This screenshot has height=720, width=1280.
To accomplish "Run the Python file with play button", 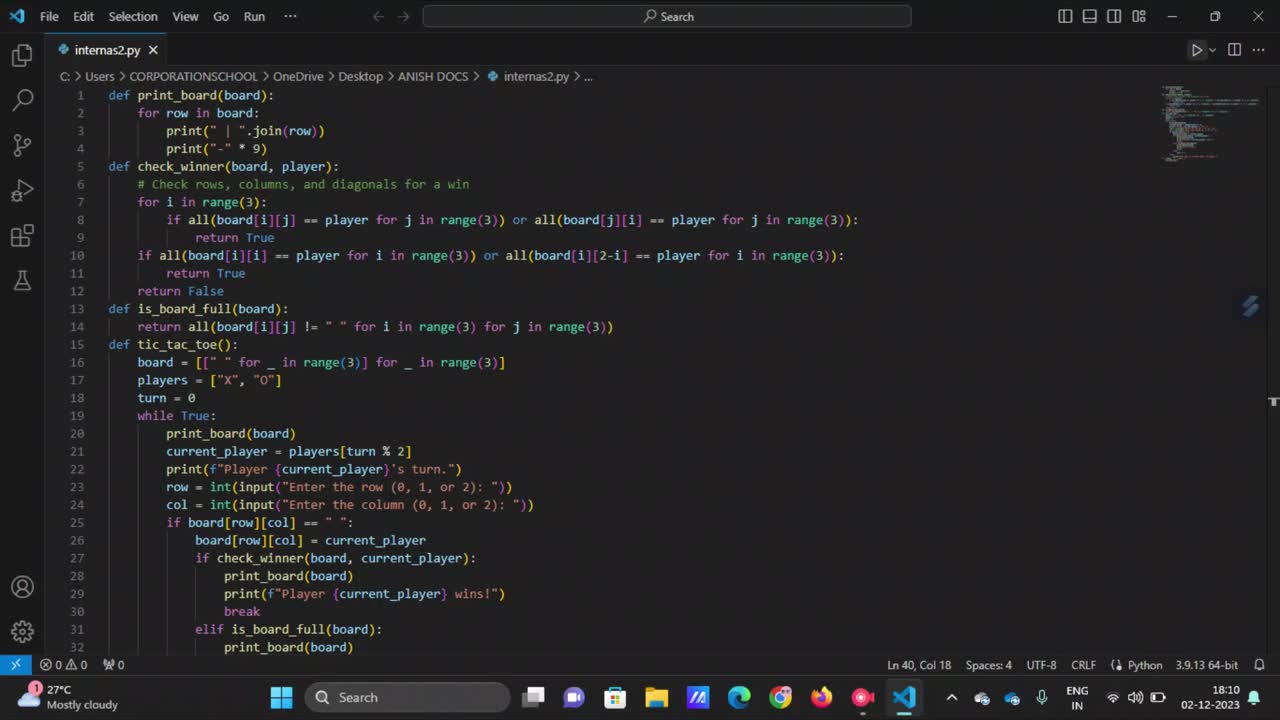I will click(x=1196, y=50).
